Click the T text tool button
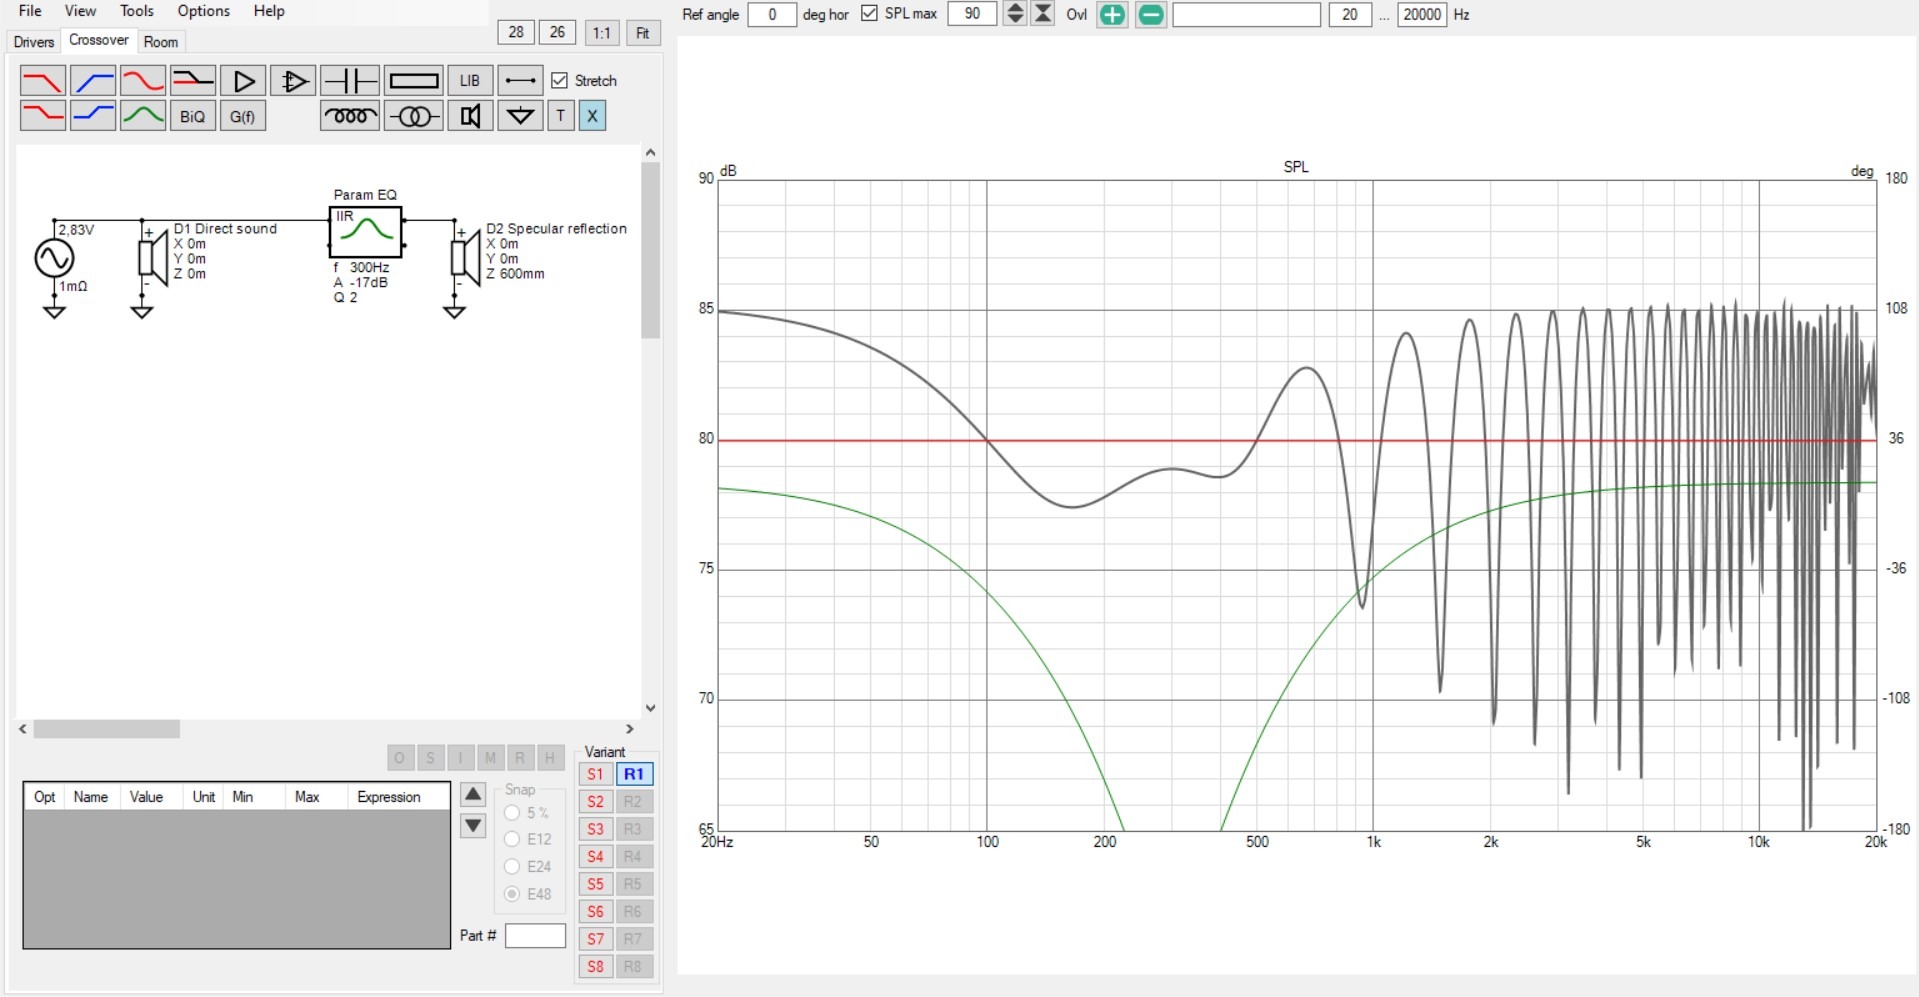Screen dimensions: 1919x997 coord(561,116)
